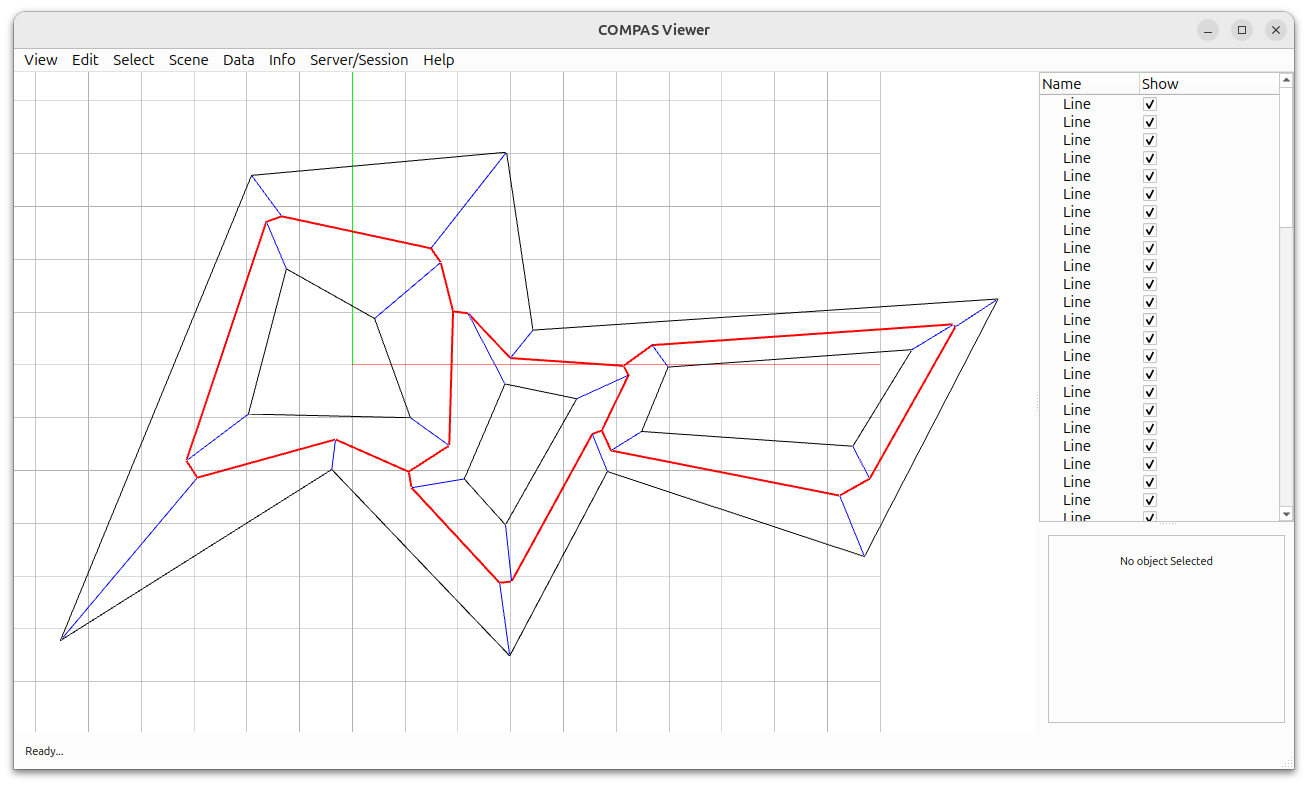The height and width of the screenshot is (786, 1308).
Task: Open the Help menu
Action: (x=438, y=60)
